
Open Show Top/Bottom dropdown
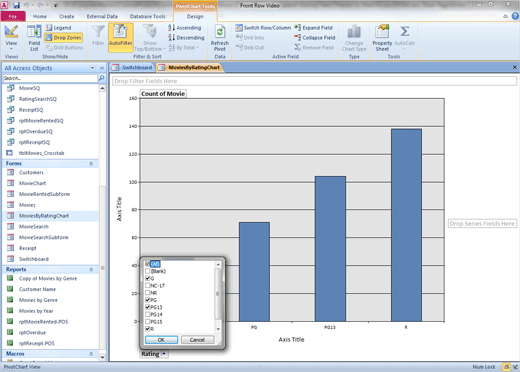150,37
